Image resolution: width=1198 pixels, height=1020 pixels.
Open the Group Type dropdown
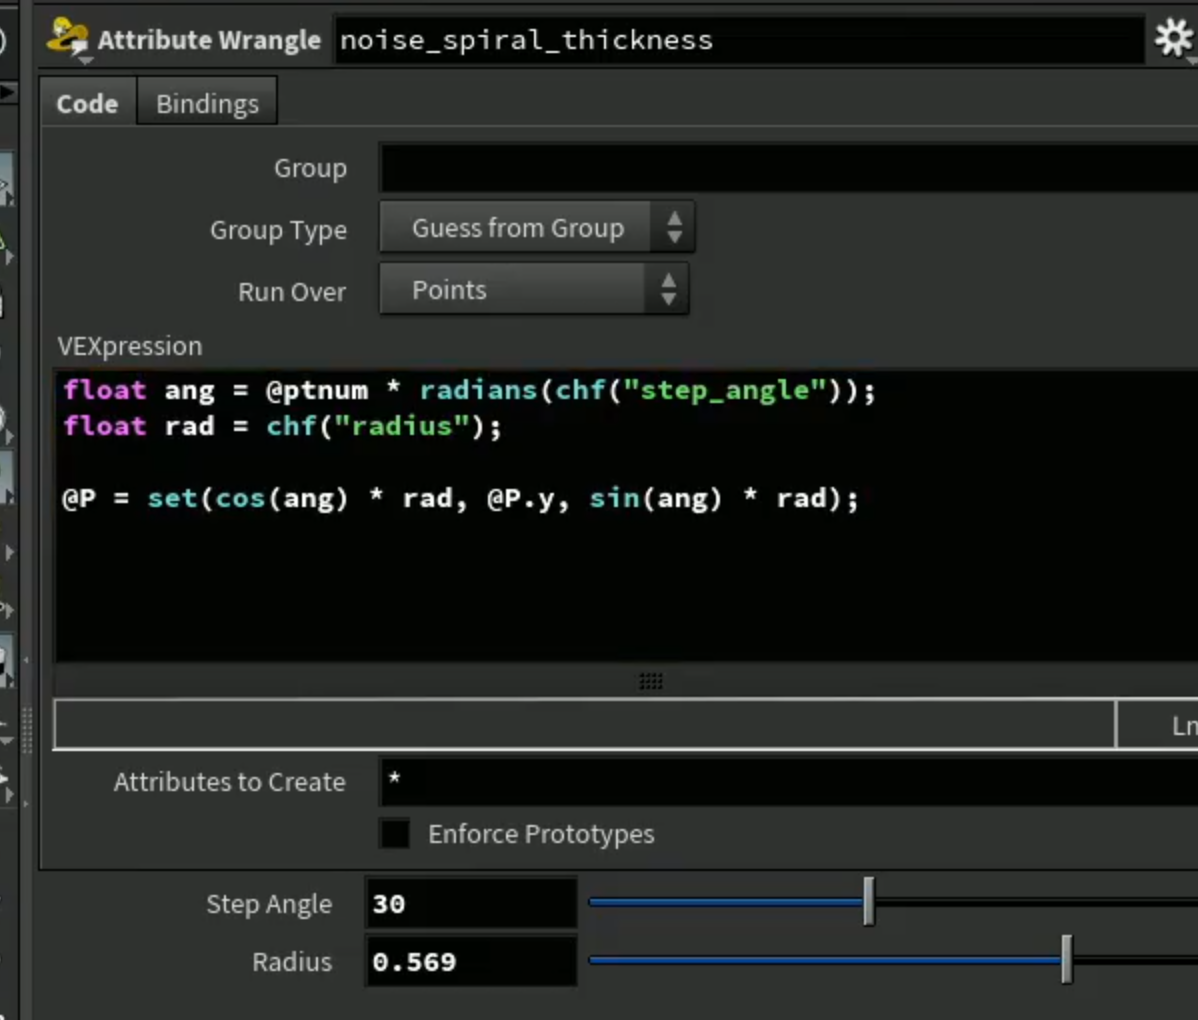[x=536, y=227]
